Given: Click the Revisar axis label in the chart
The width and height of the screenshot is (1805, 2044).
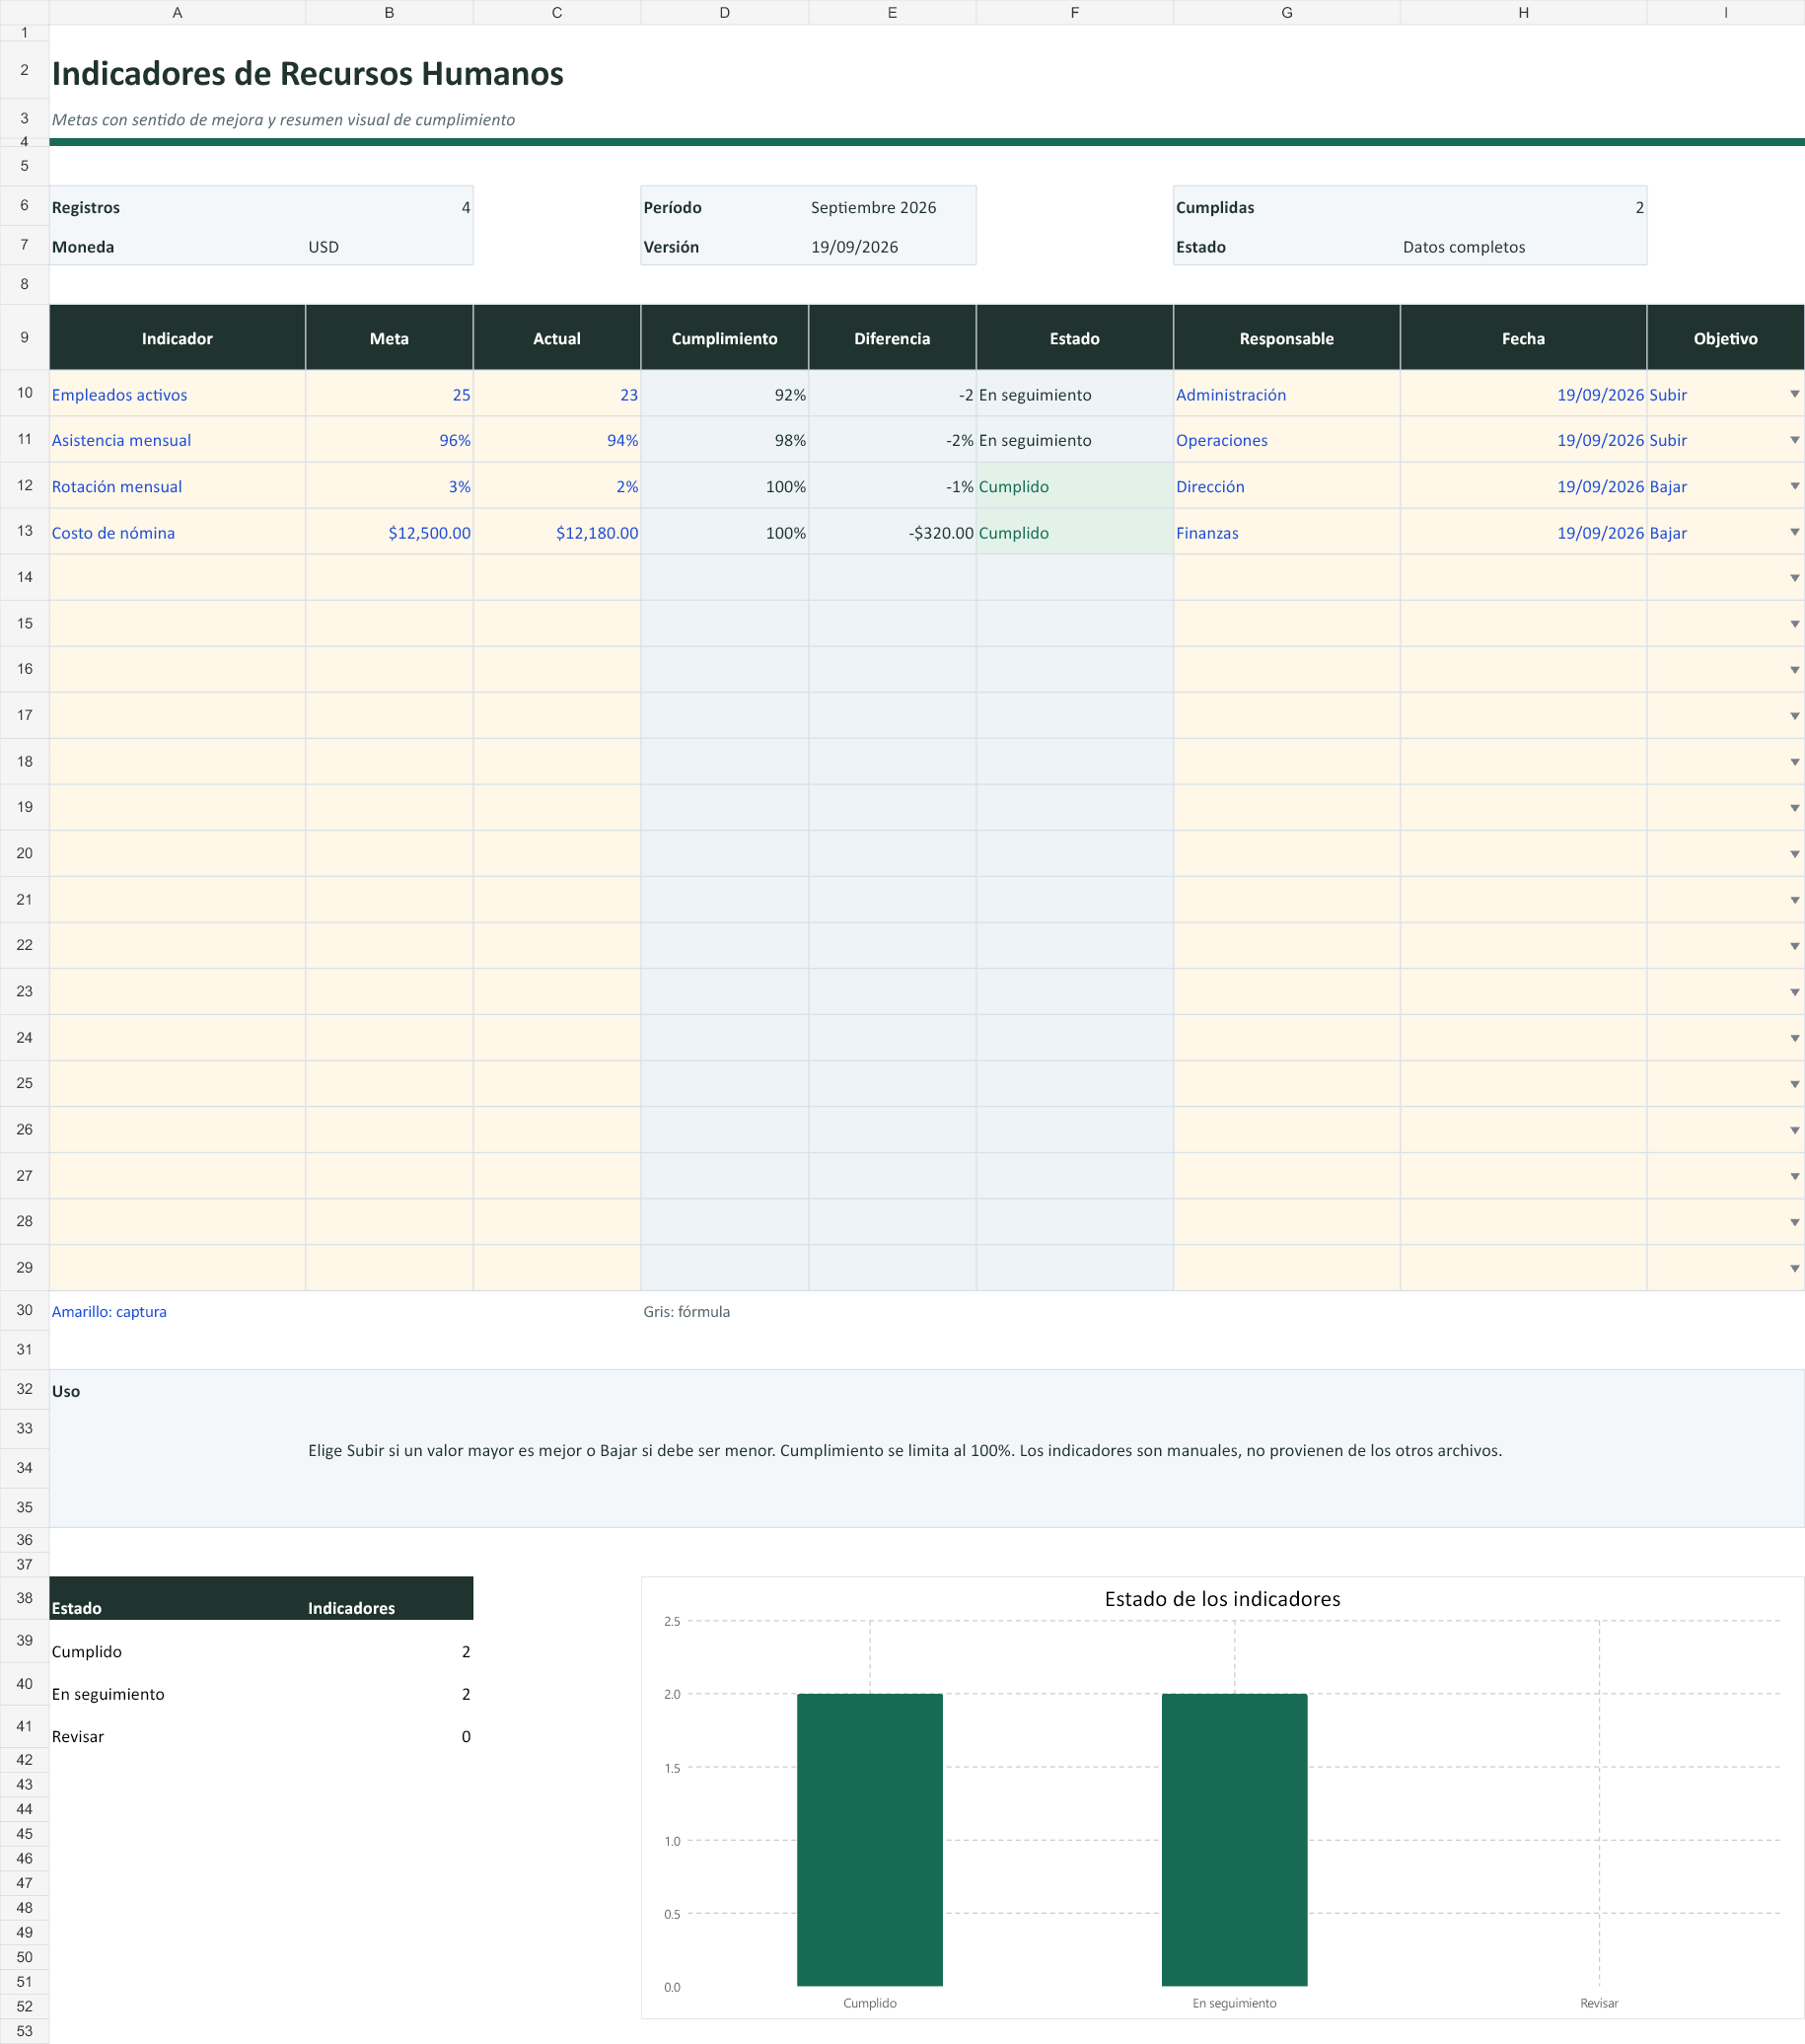Looking at the screenshot, I should [1598, 2003].
